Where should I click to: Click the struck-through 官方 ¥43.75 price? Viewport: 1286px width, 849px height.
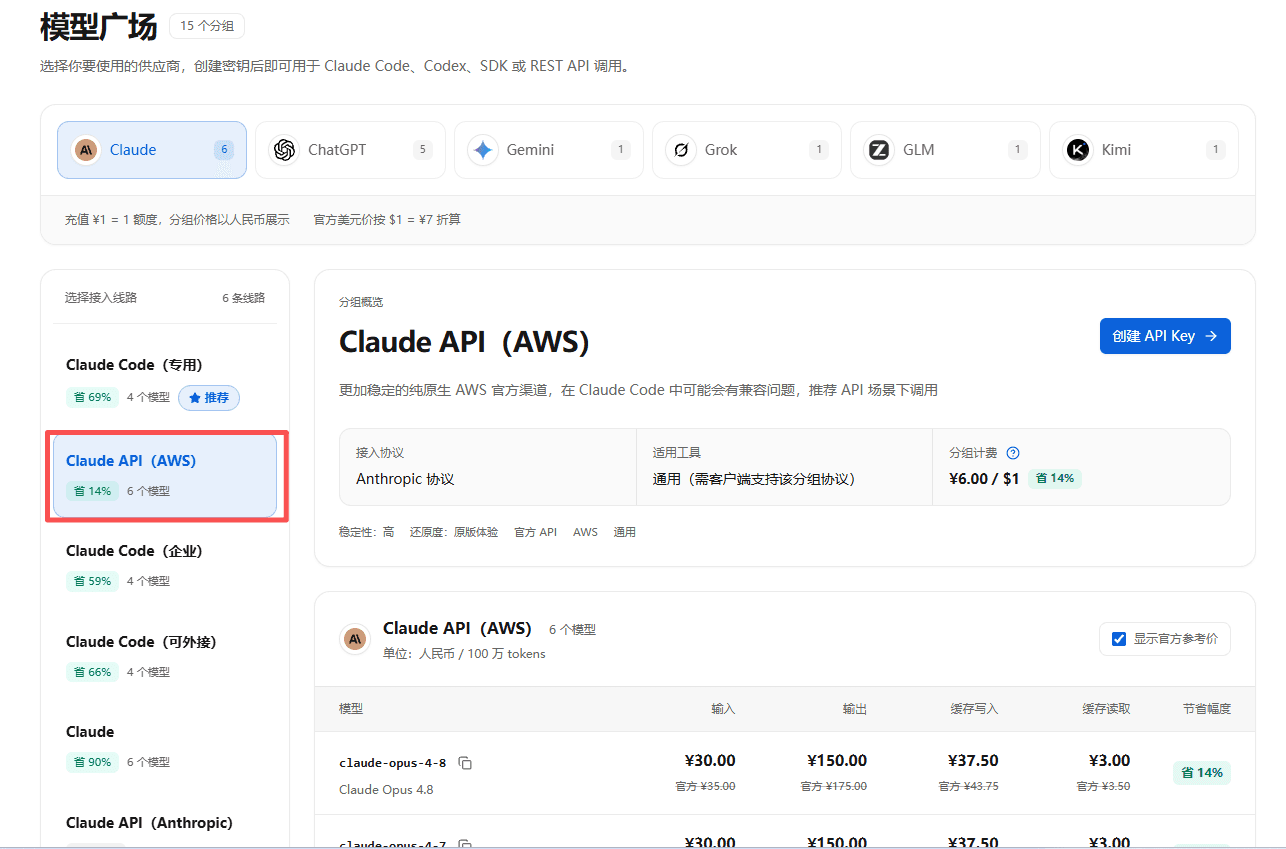[x=968, y=787]
